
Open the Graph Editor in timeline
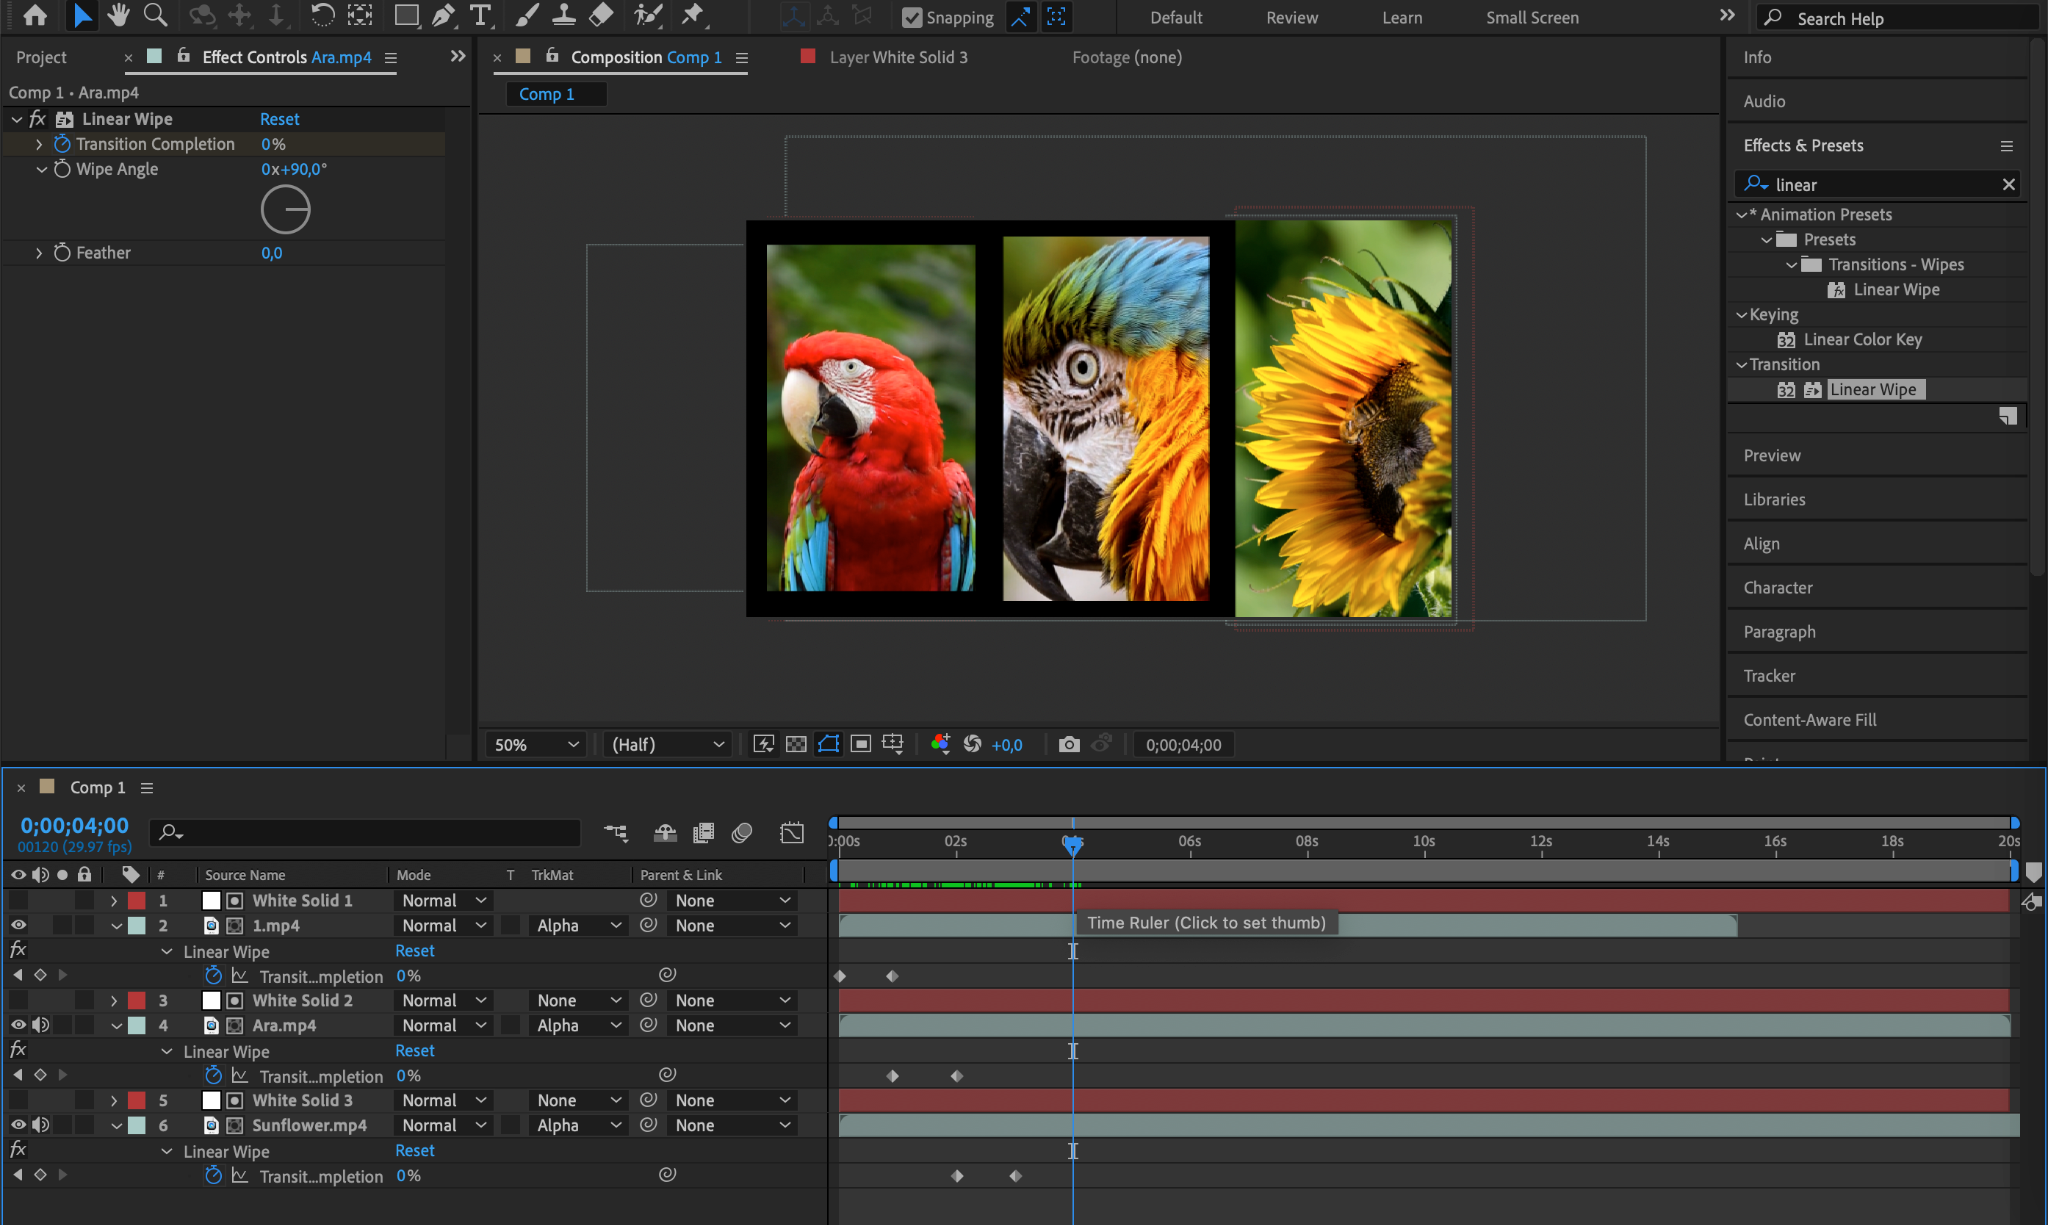pos(791,832)
